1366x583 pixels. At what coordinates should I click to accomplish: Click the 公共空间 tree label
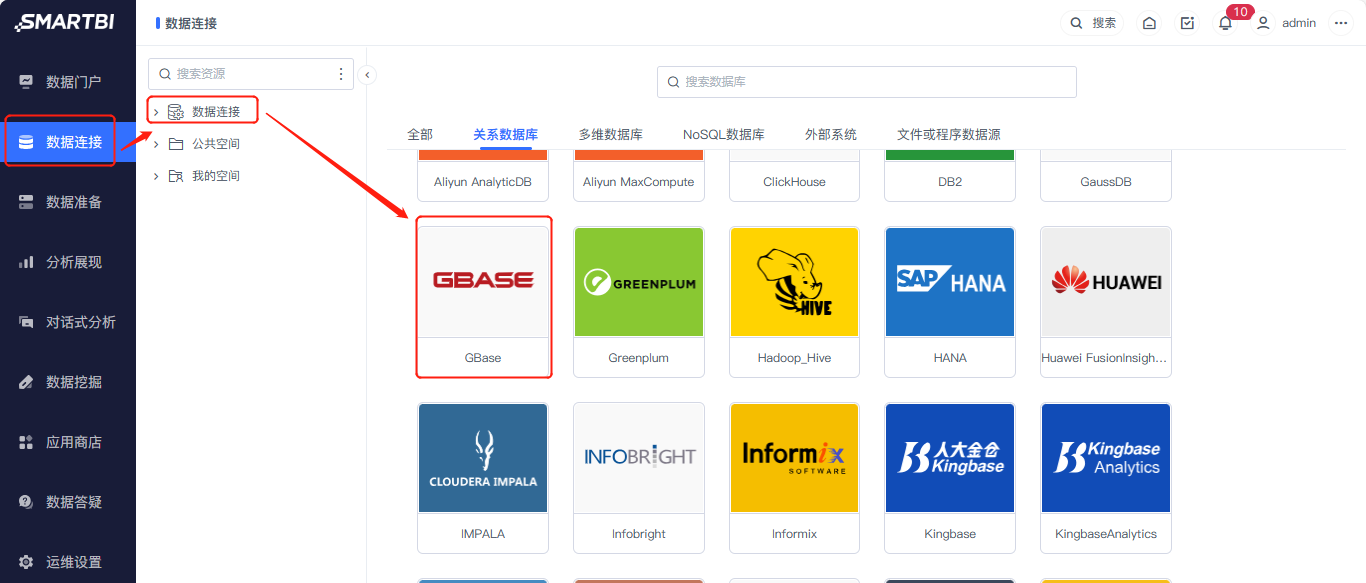coord(216,144)
